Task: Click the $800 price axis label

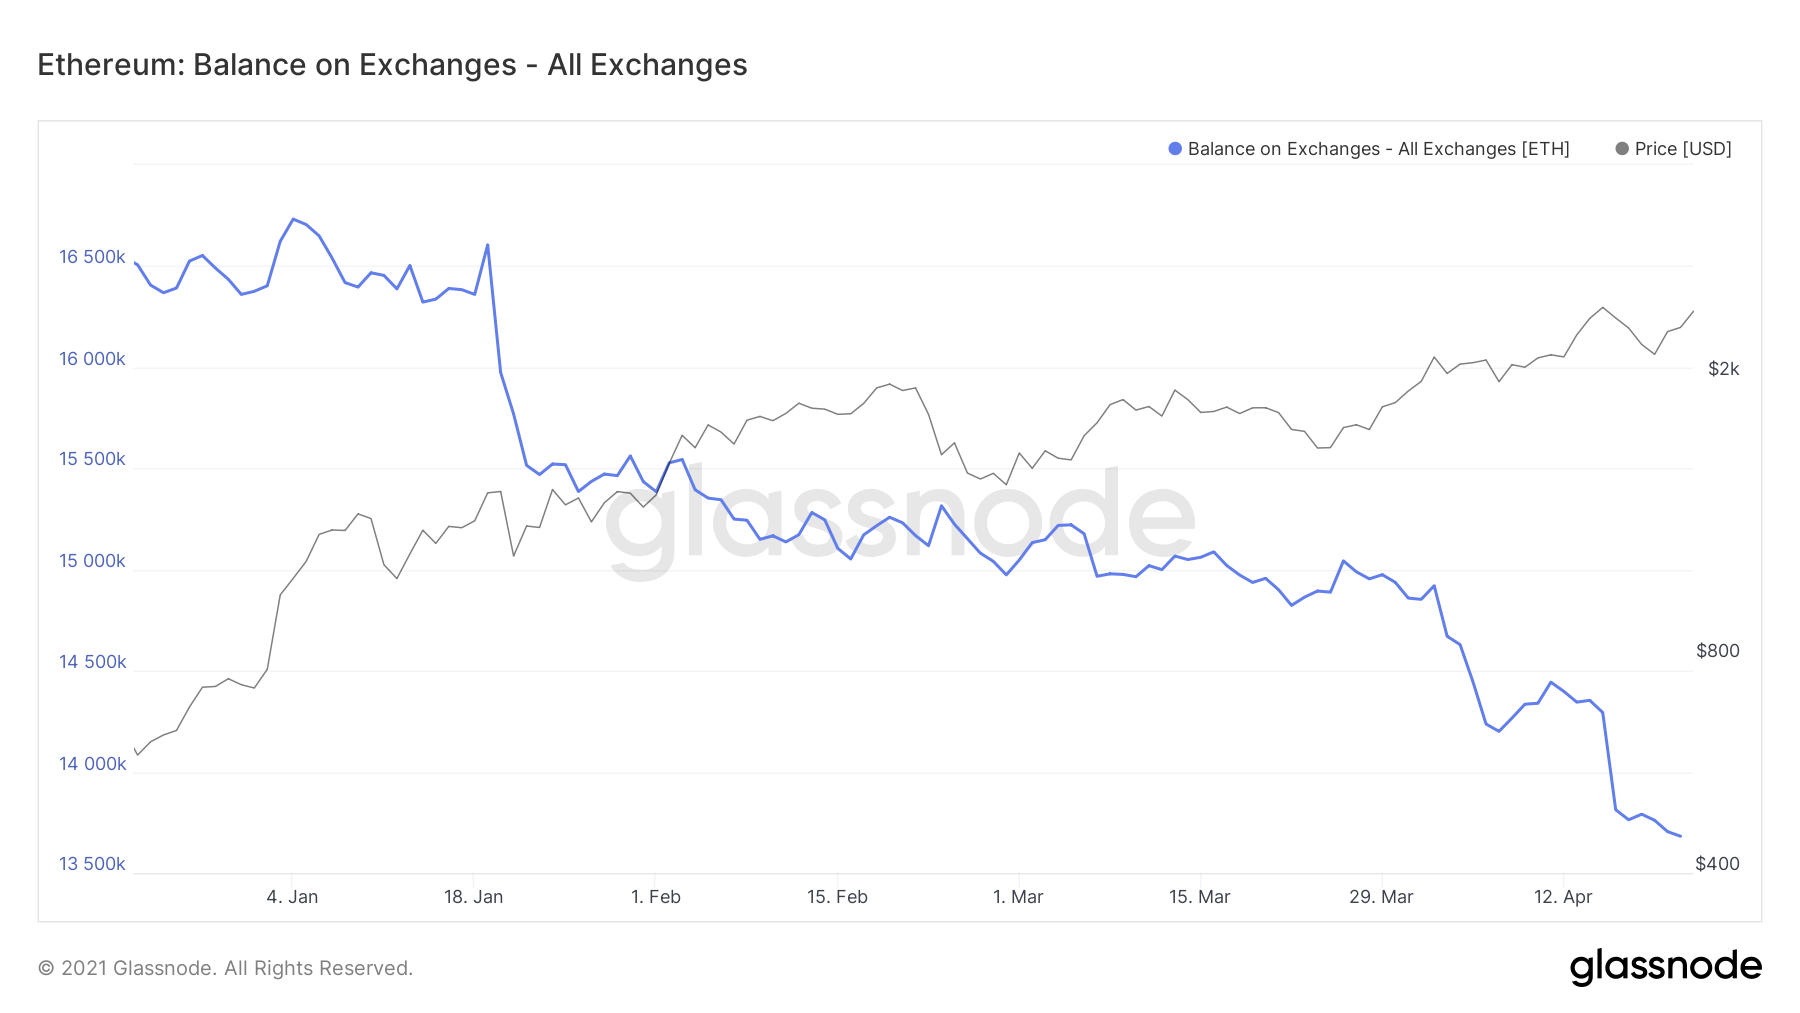Action: [1718, 651]
